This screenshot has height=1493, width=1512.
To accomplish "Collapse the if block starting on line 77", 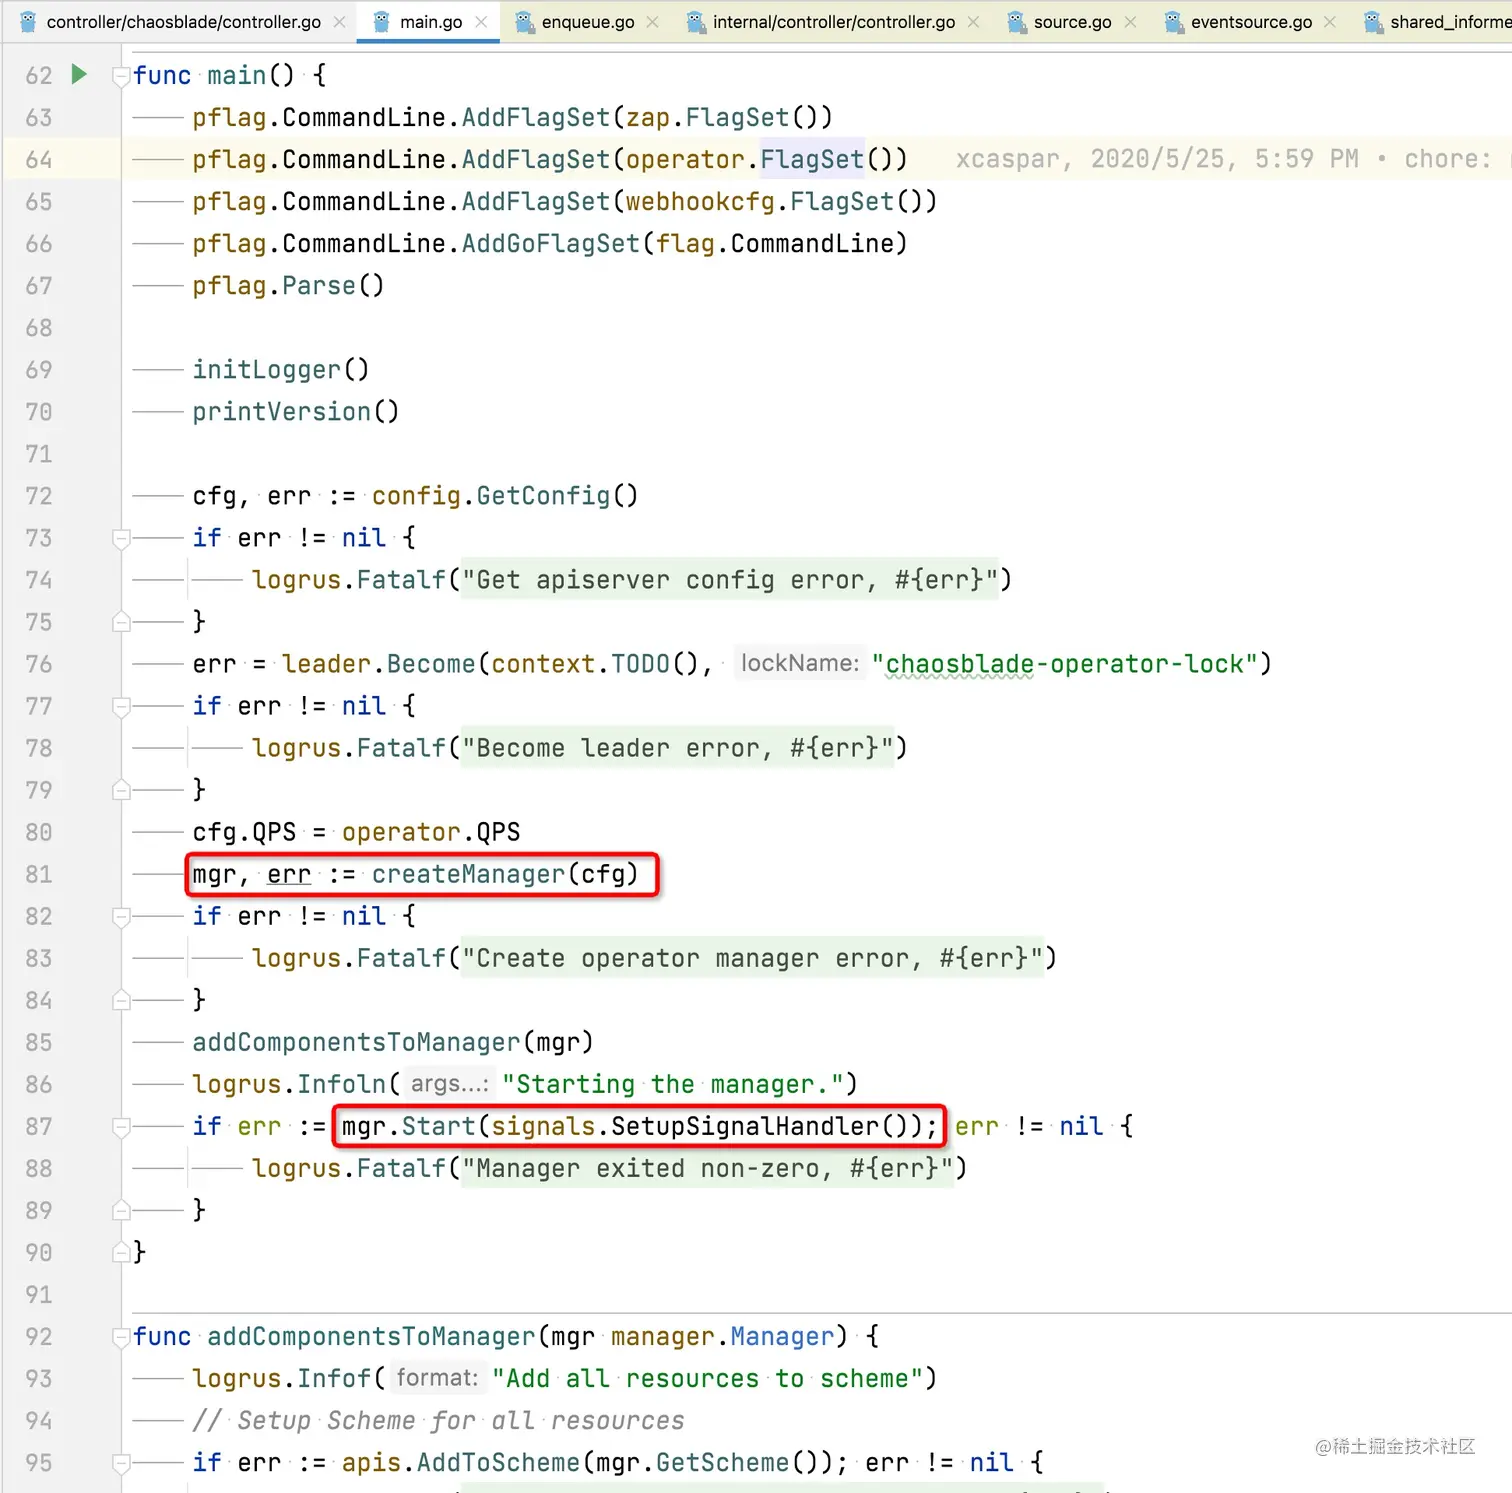I will 121,706.
